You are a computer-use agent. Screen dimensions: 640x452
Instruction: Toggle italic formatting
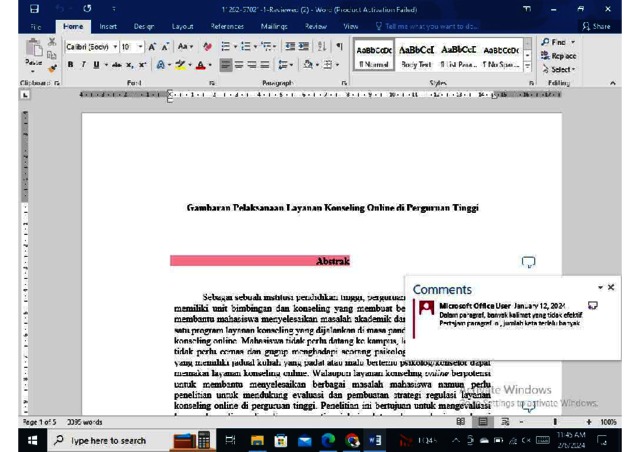click(85, 62)
